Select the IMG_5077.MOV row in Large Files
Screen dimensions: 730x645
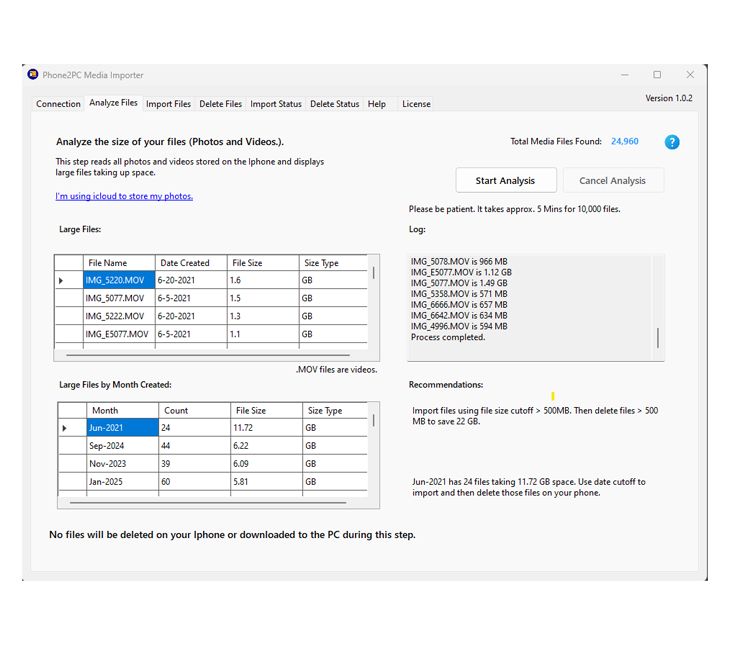tap(211, 298)
